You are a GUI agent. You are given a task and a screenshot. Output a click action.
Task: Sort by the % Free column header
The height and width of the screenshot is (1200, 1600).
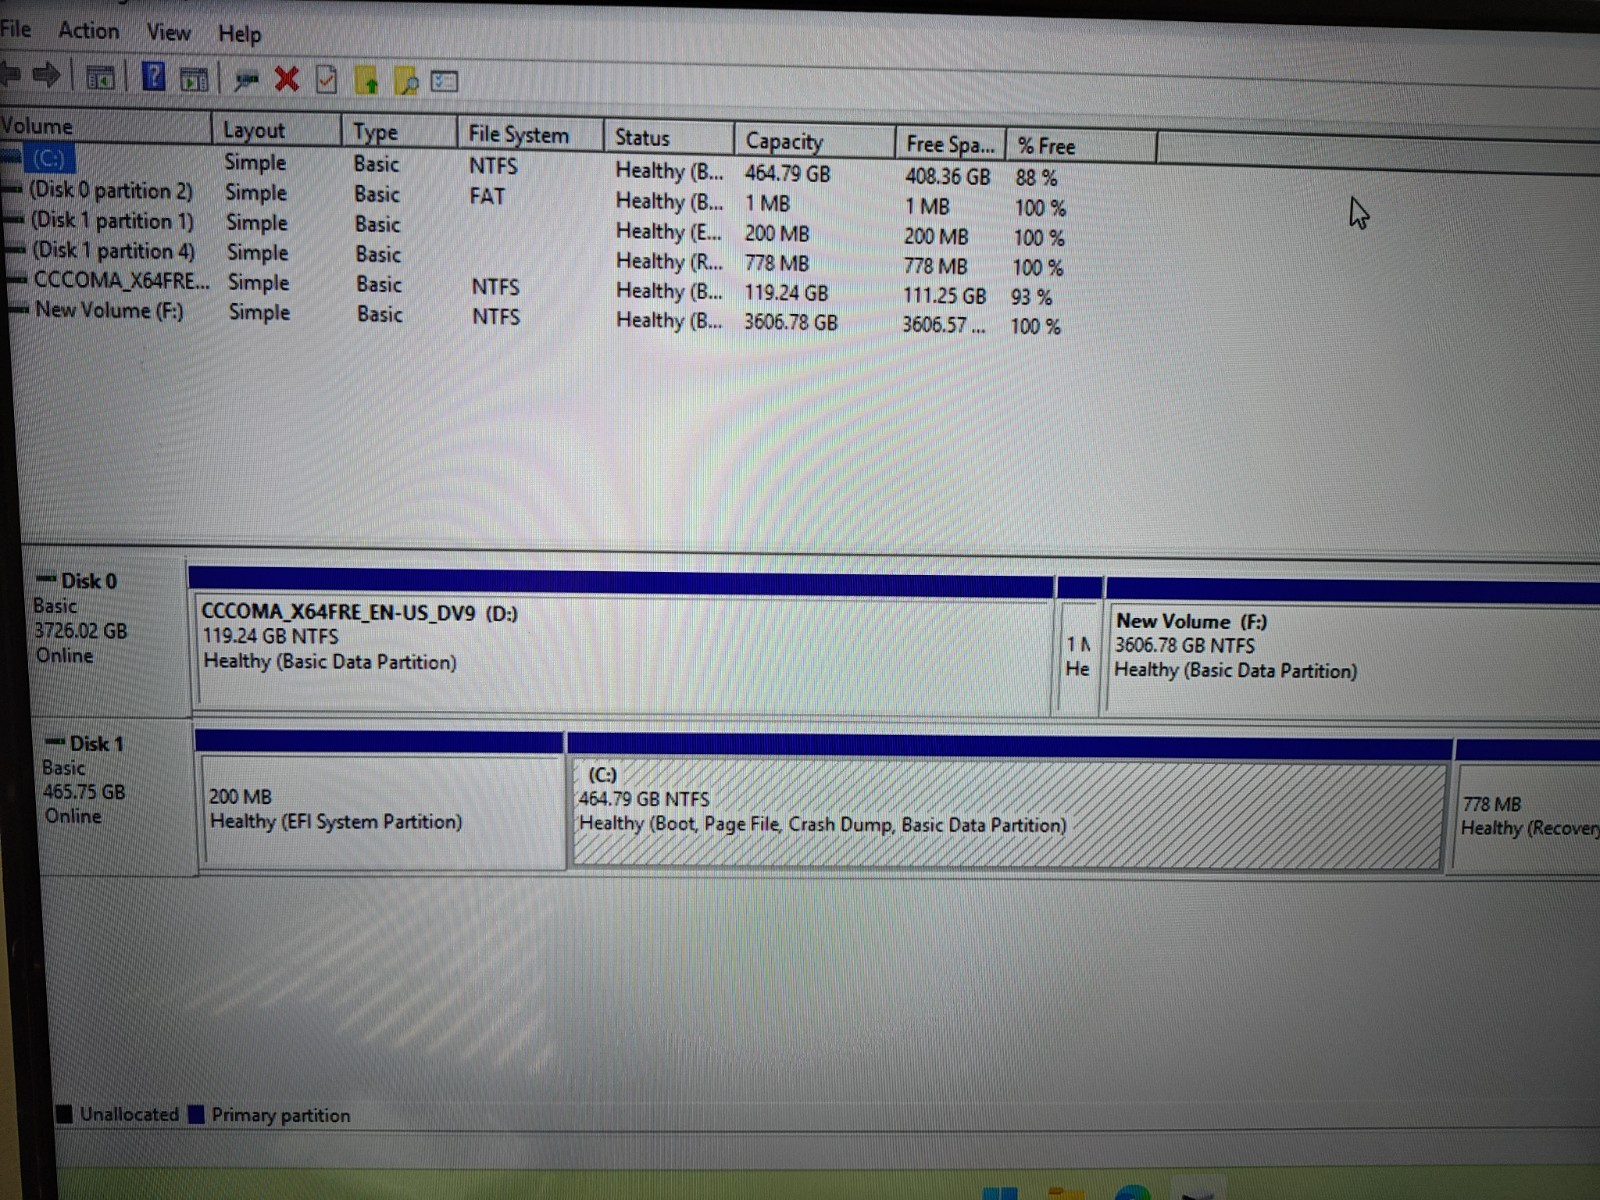click(x=1081, y=146)
